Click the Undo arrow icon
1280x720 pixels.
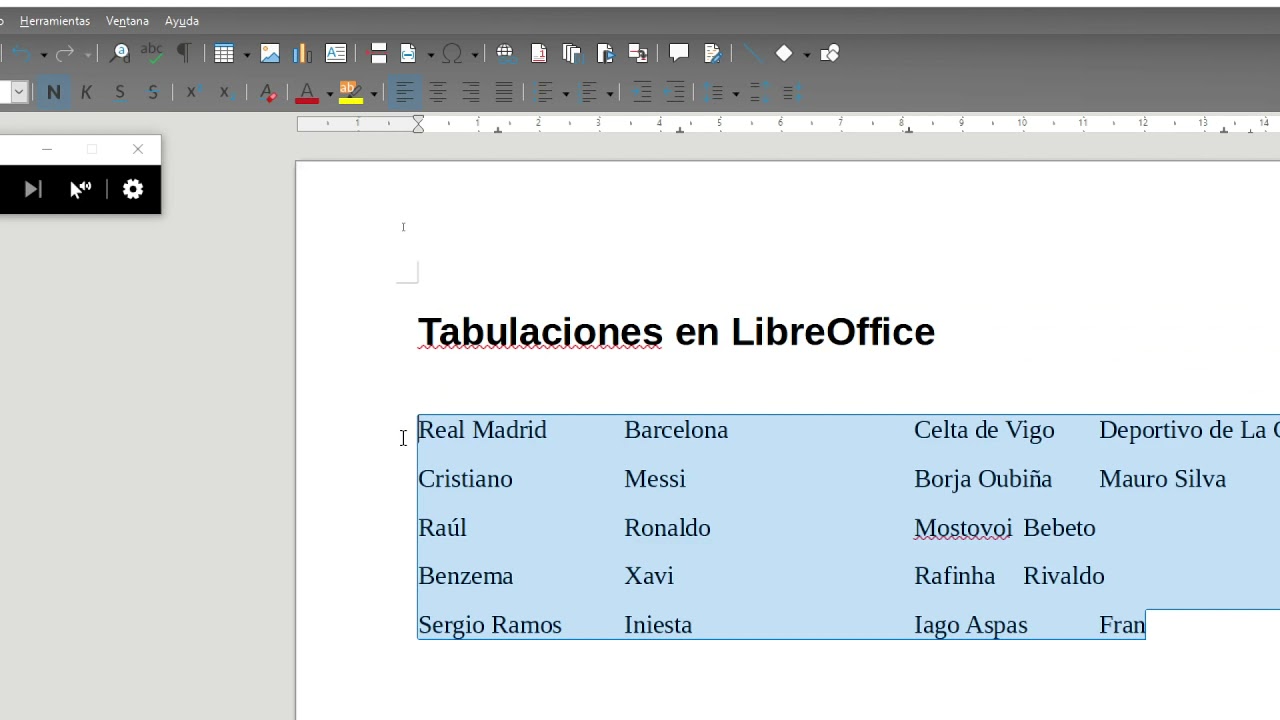(22, 54)
